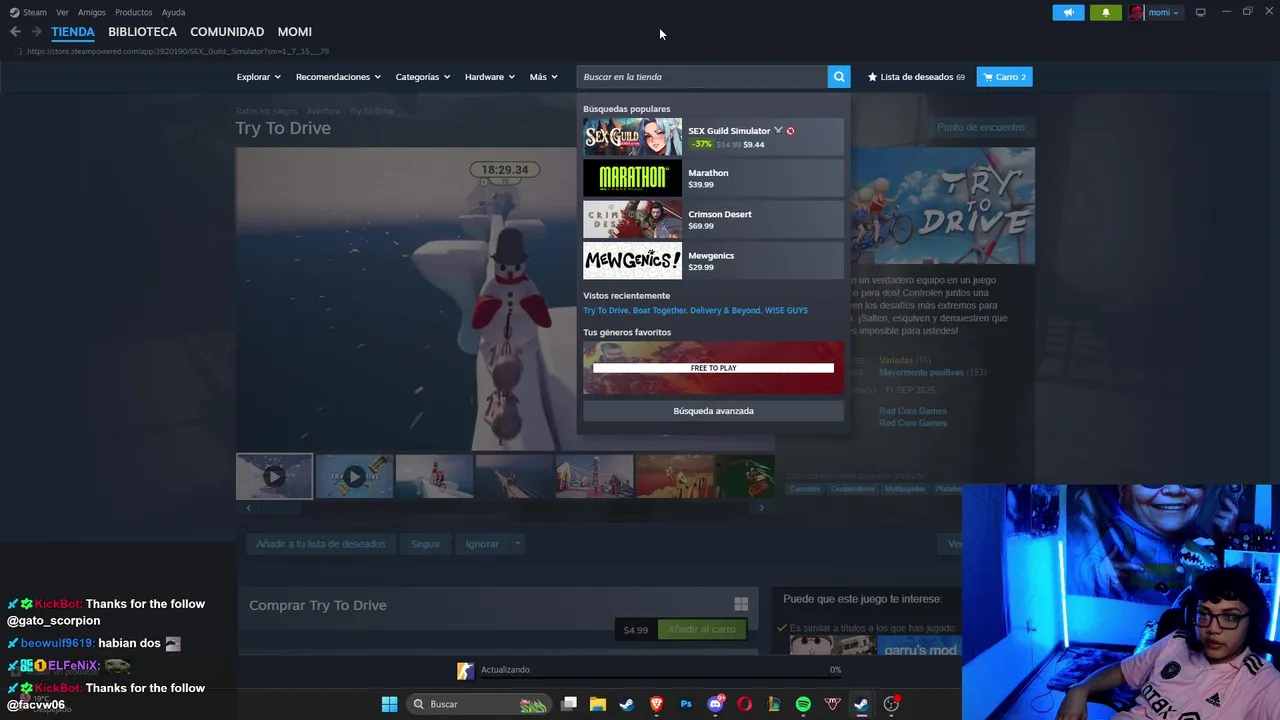Focus the Buscar en la tienda field
Image resolution: width=1280 pixels, height=720 pixels.
(702, 77)
